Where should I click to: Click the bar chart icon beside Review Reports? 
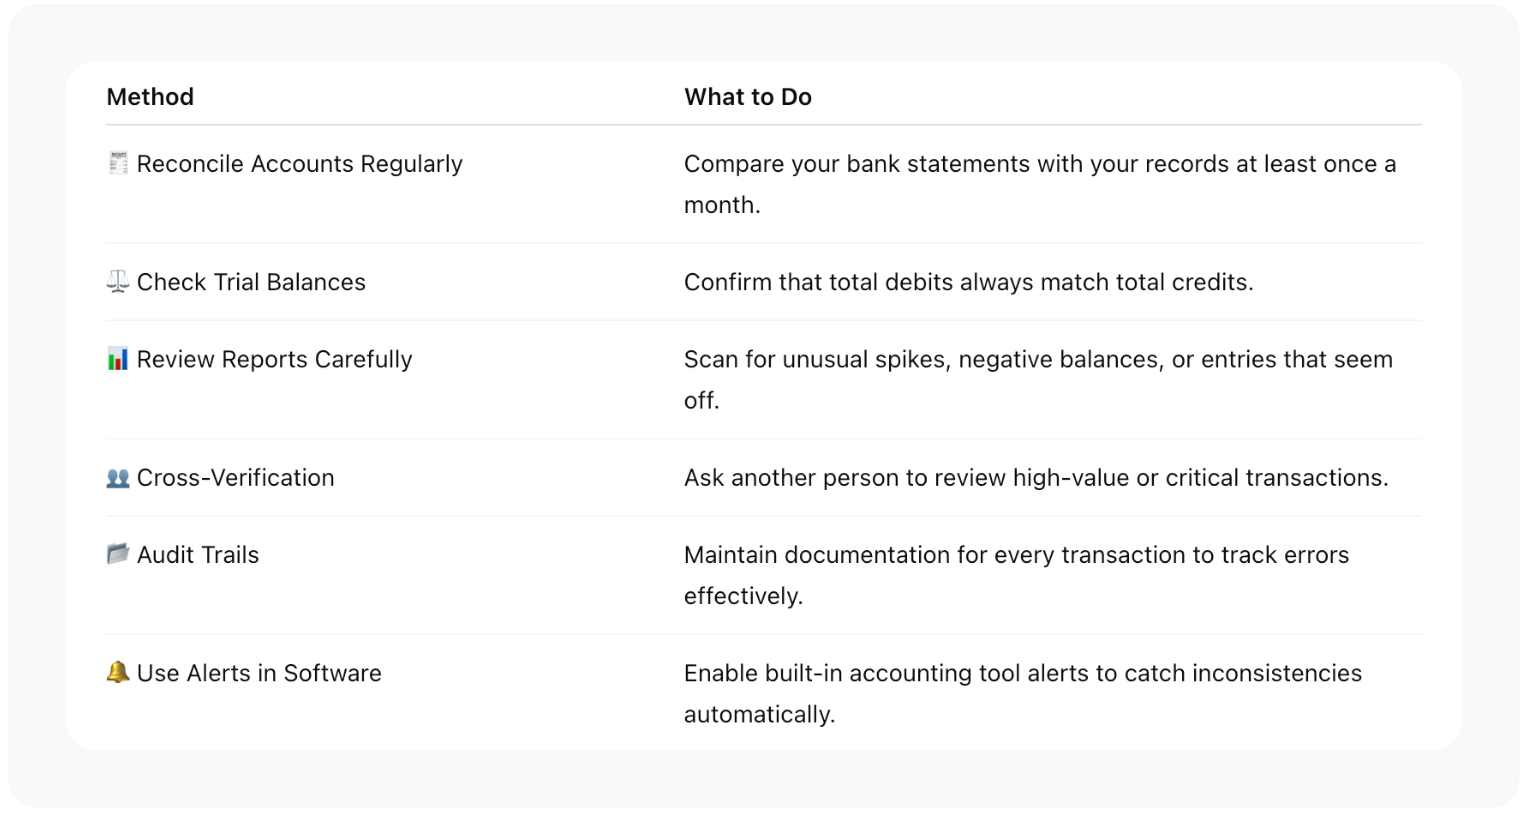pyautogui.click(x=118, y=359)
